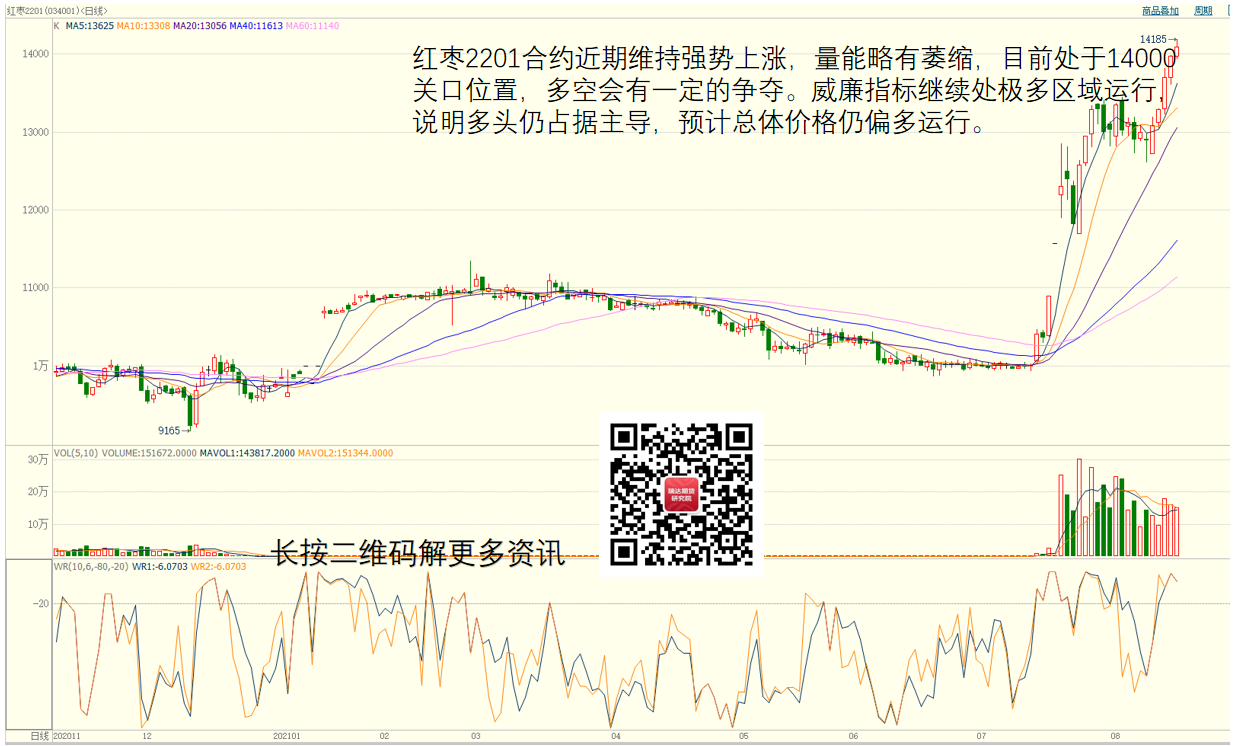Image resolution: width=1242 pixels, height=746 pixels.
Task: Open the 商品叠加 overlay link
Action: click(1160, 11)
